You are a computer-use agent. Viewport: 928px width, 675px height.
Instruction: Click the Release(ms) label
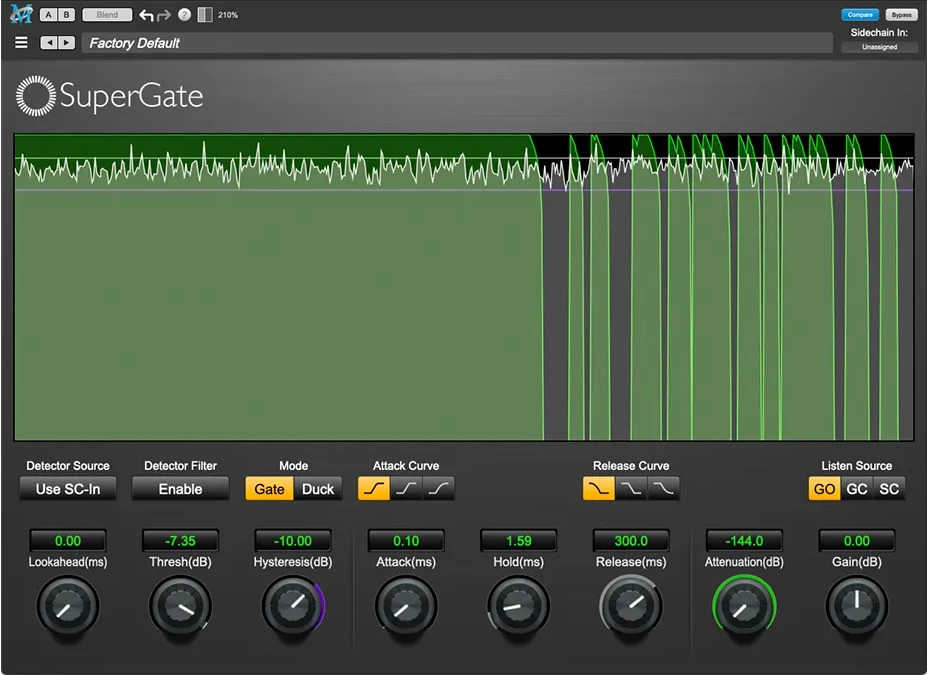[631, 562]
